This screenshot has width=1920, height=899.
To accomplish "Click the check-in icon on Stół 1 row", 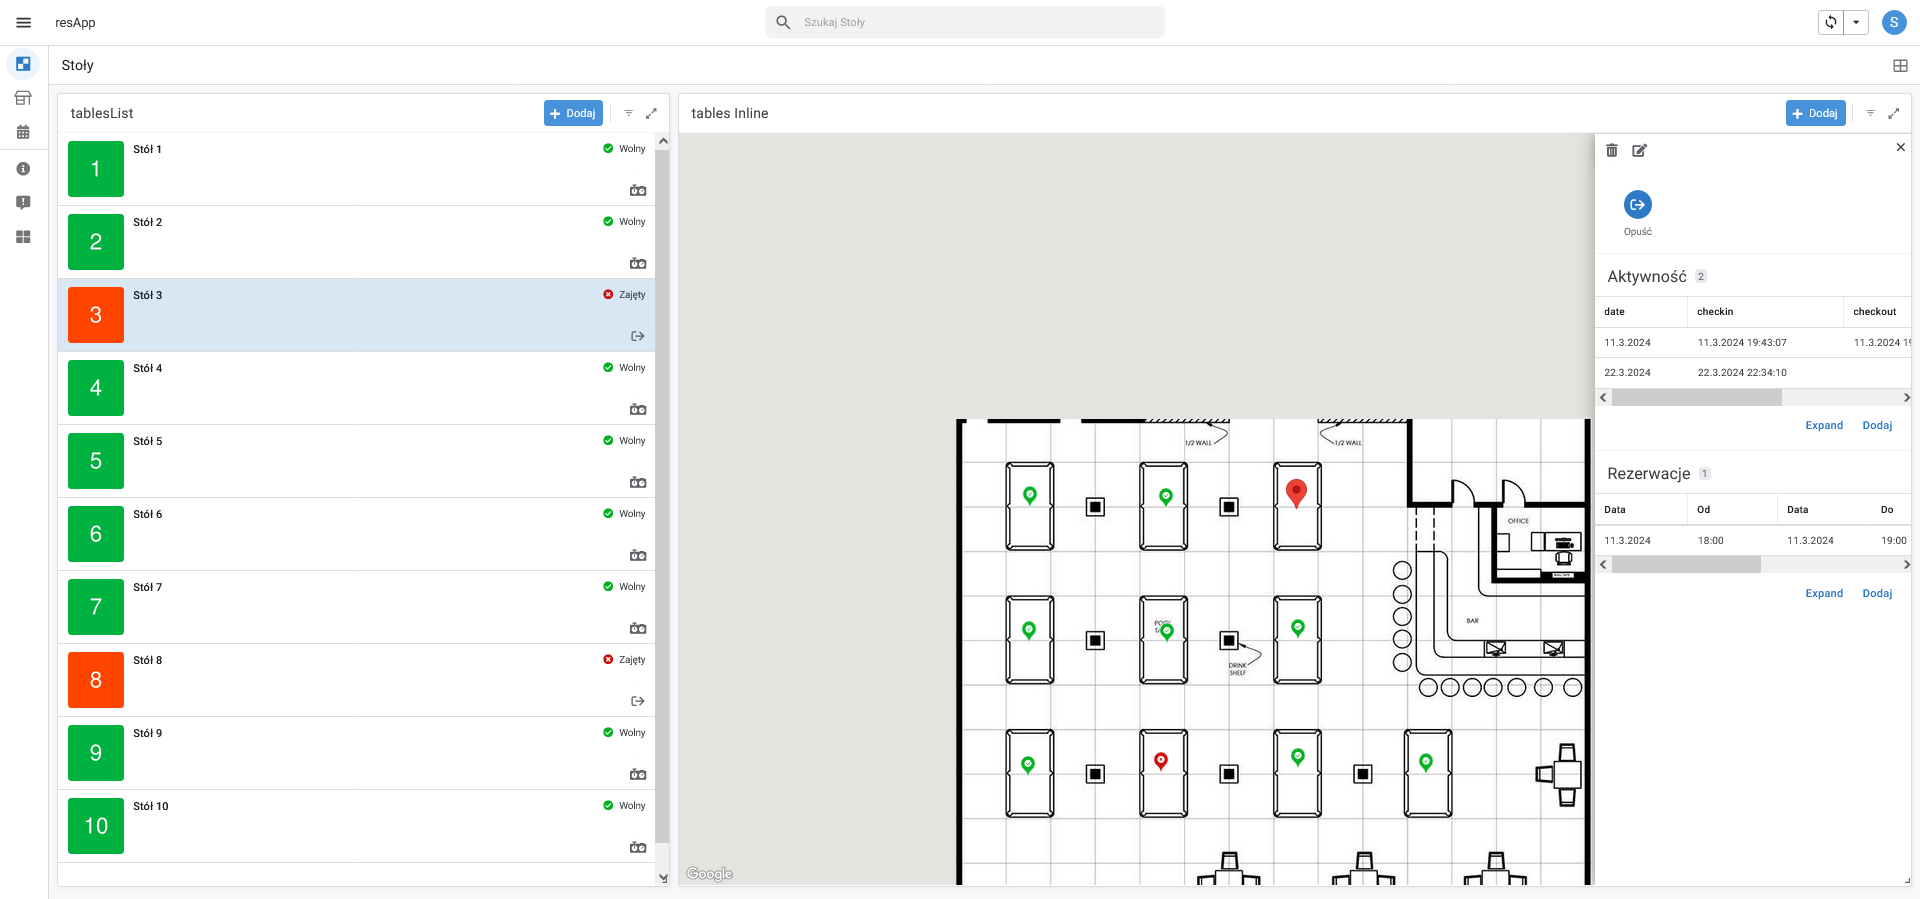I will (x=637, y=190).
